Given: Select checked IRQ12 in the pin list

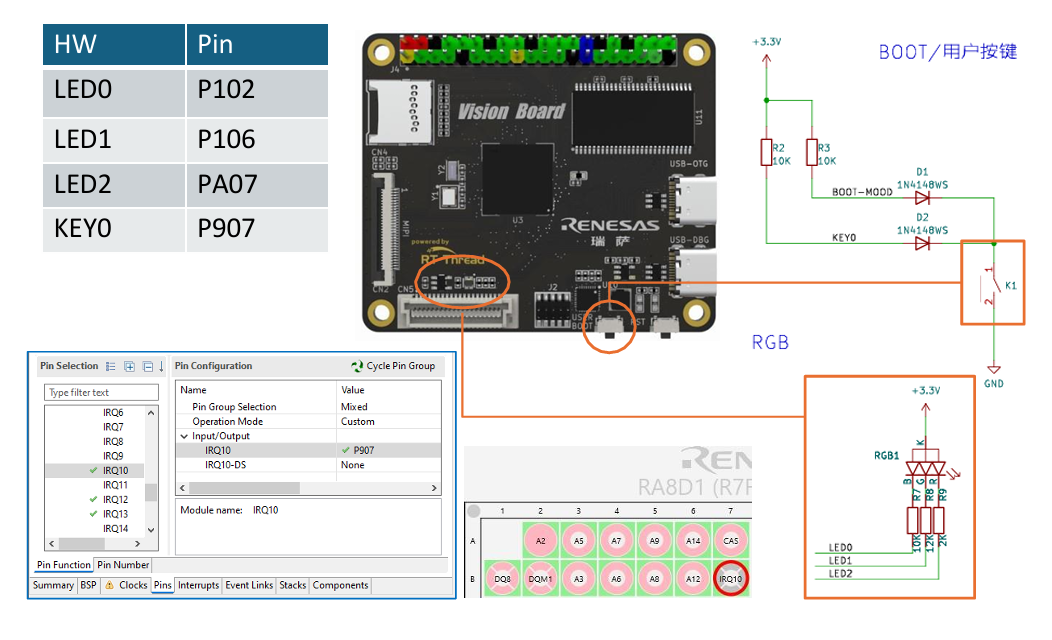Looking at the screenshot, I should point(115,500).
